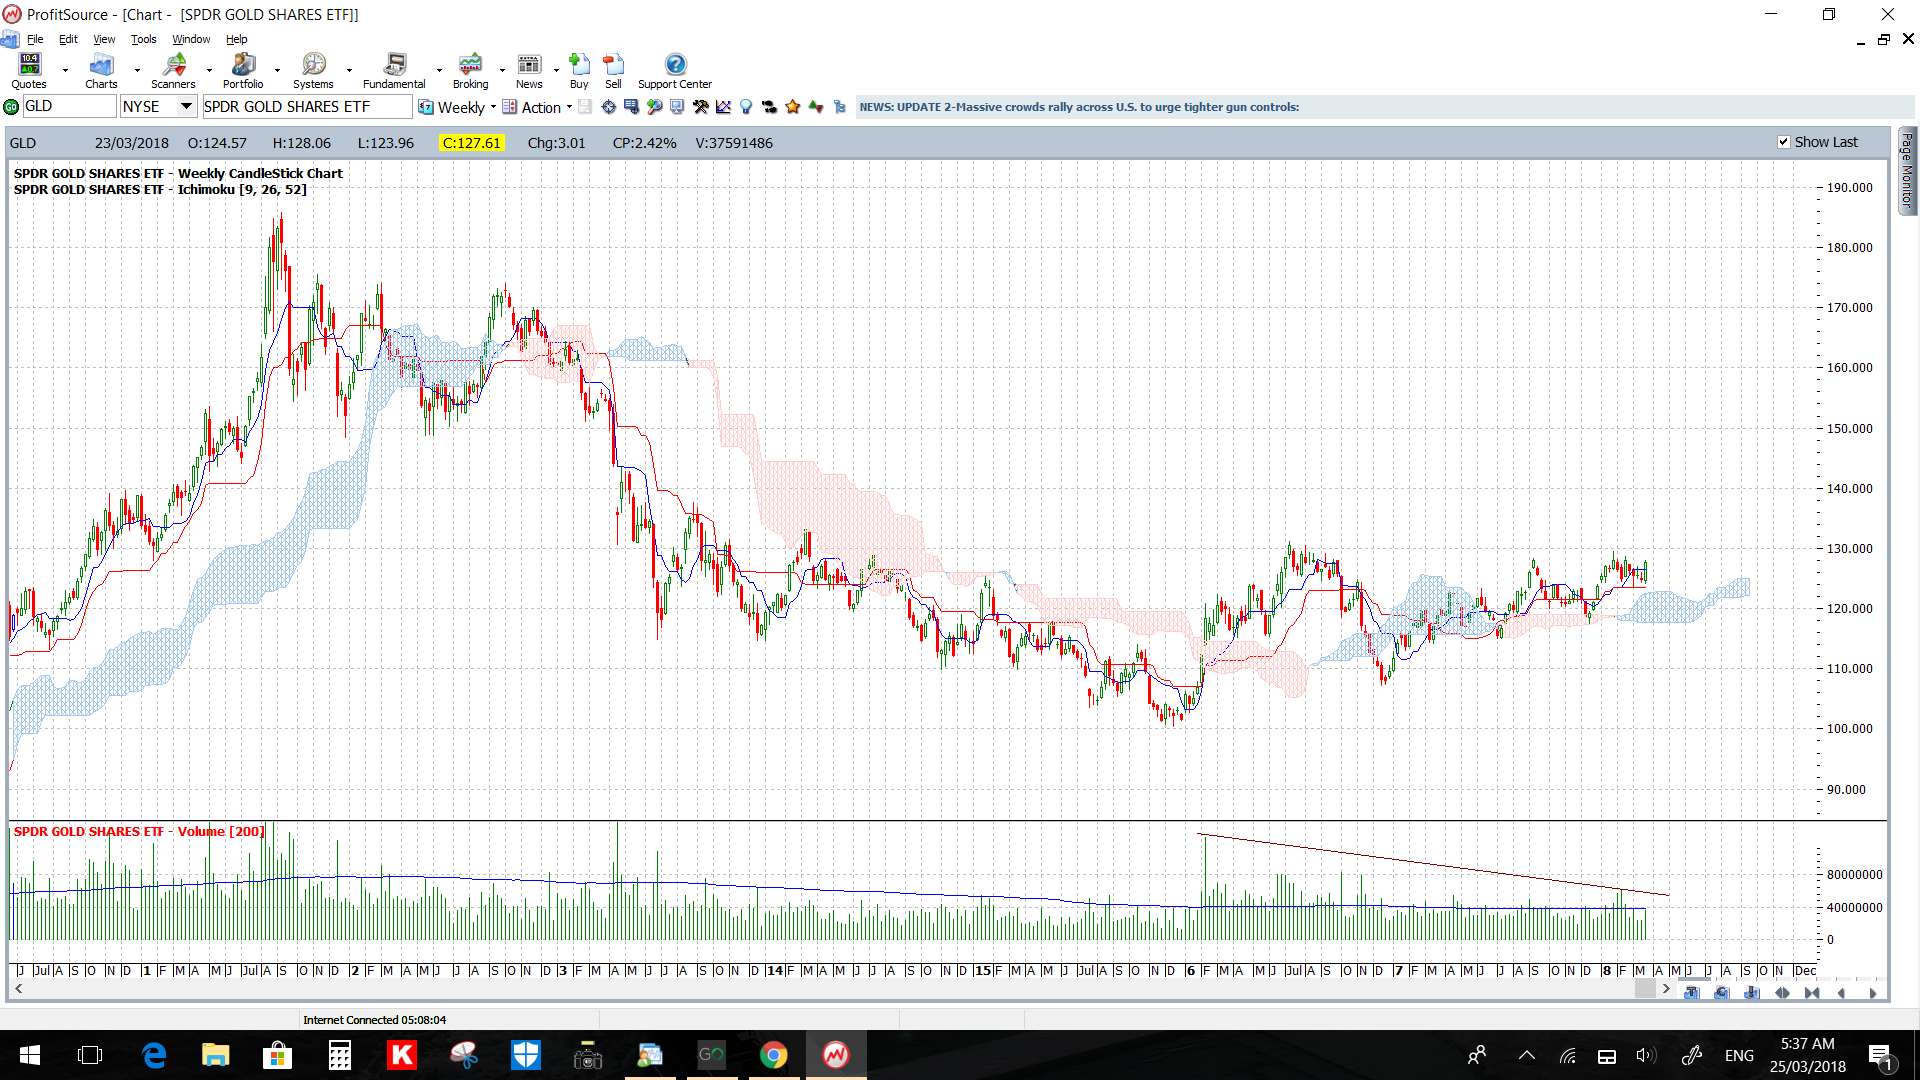
Task: Open the Portfolio tool
Action: (243, 71)
